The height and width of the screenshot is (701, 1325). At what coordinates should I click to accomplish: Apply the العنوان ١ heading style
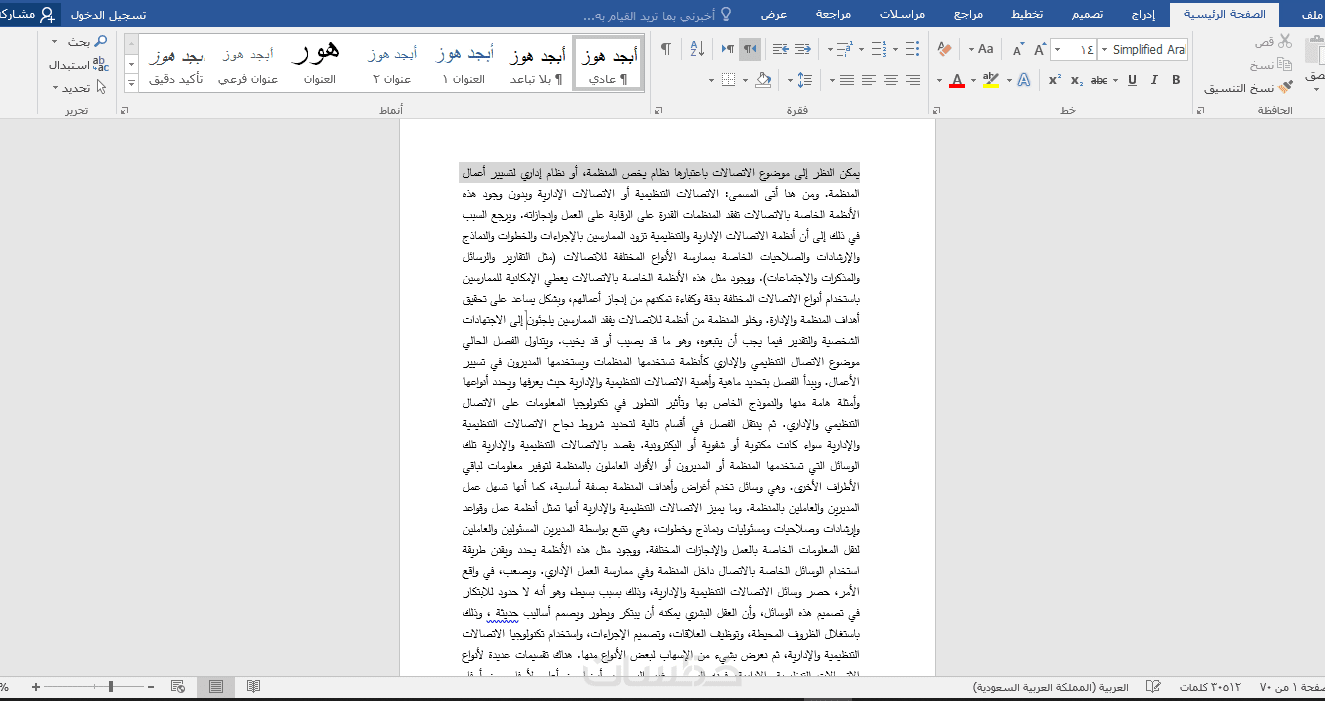coord(464,63)
